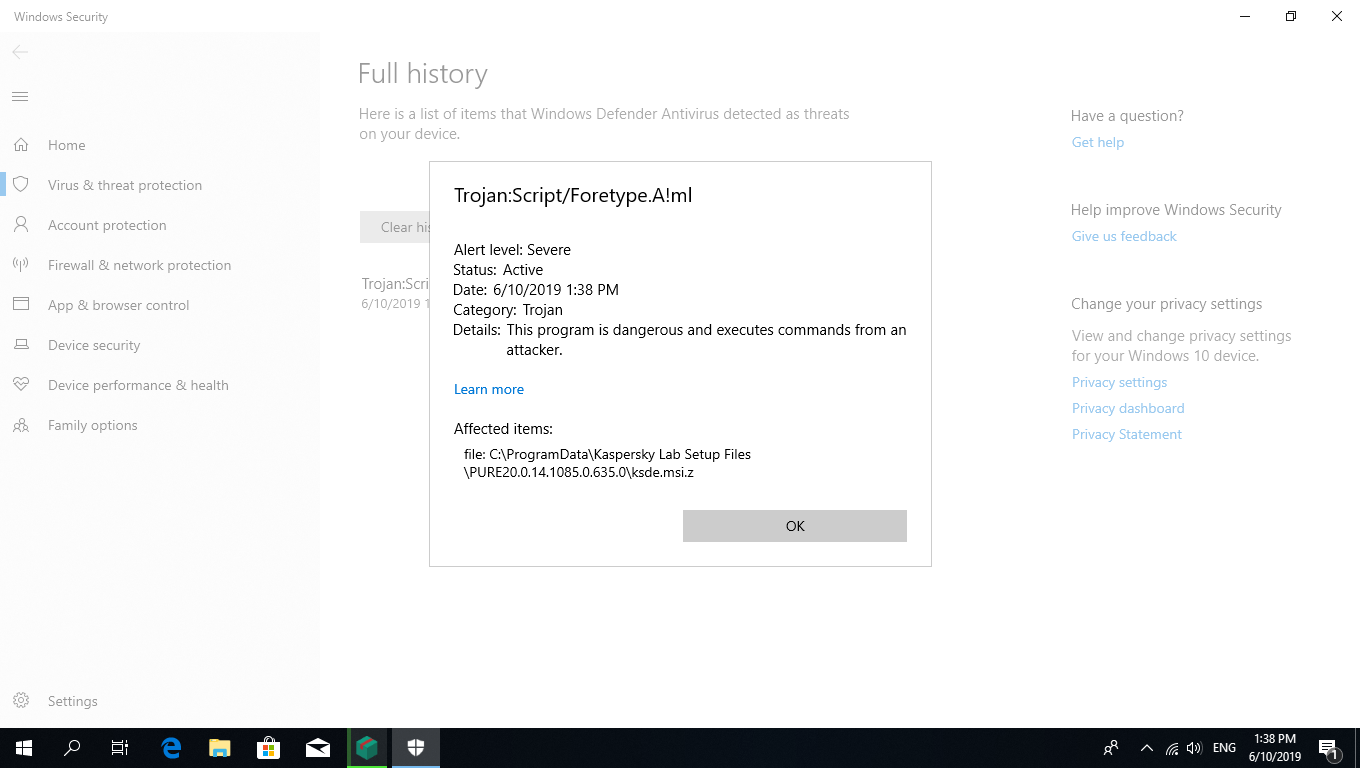This screenshot has width=1360, height=768.
Task: Open App & browser control section
Action: pyautogui.click(x=118, y=305)
